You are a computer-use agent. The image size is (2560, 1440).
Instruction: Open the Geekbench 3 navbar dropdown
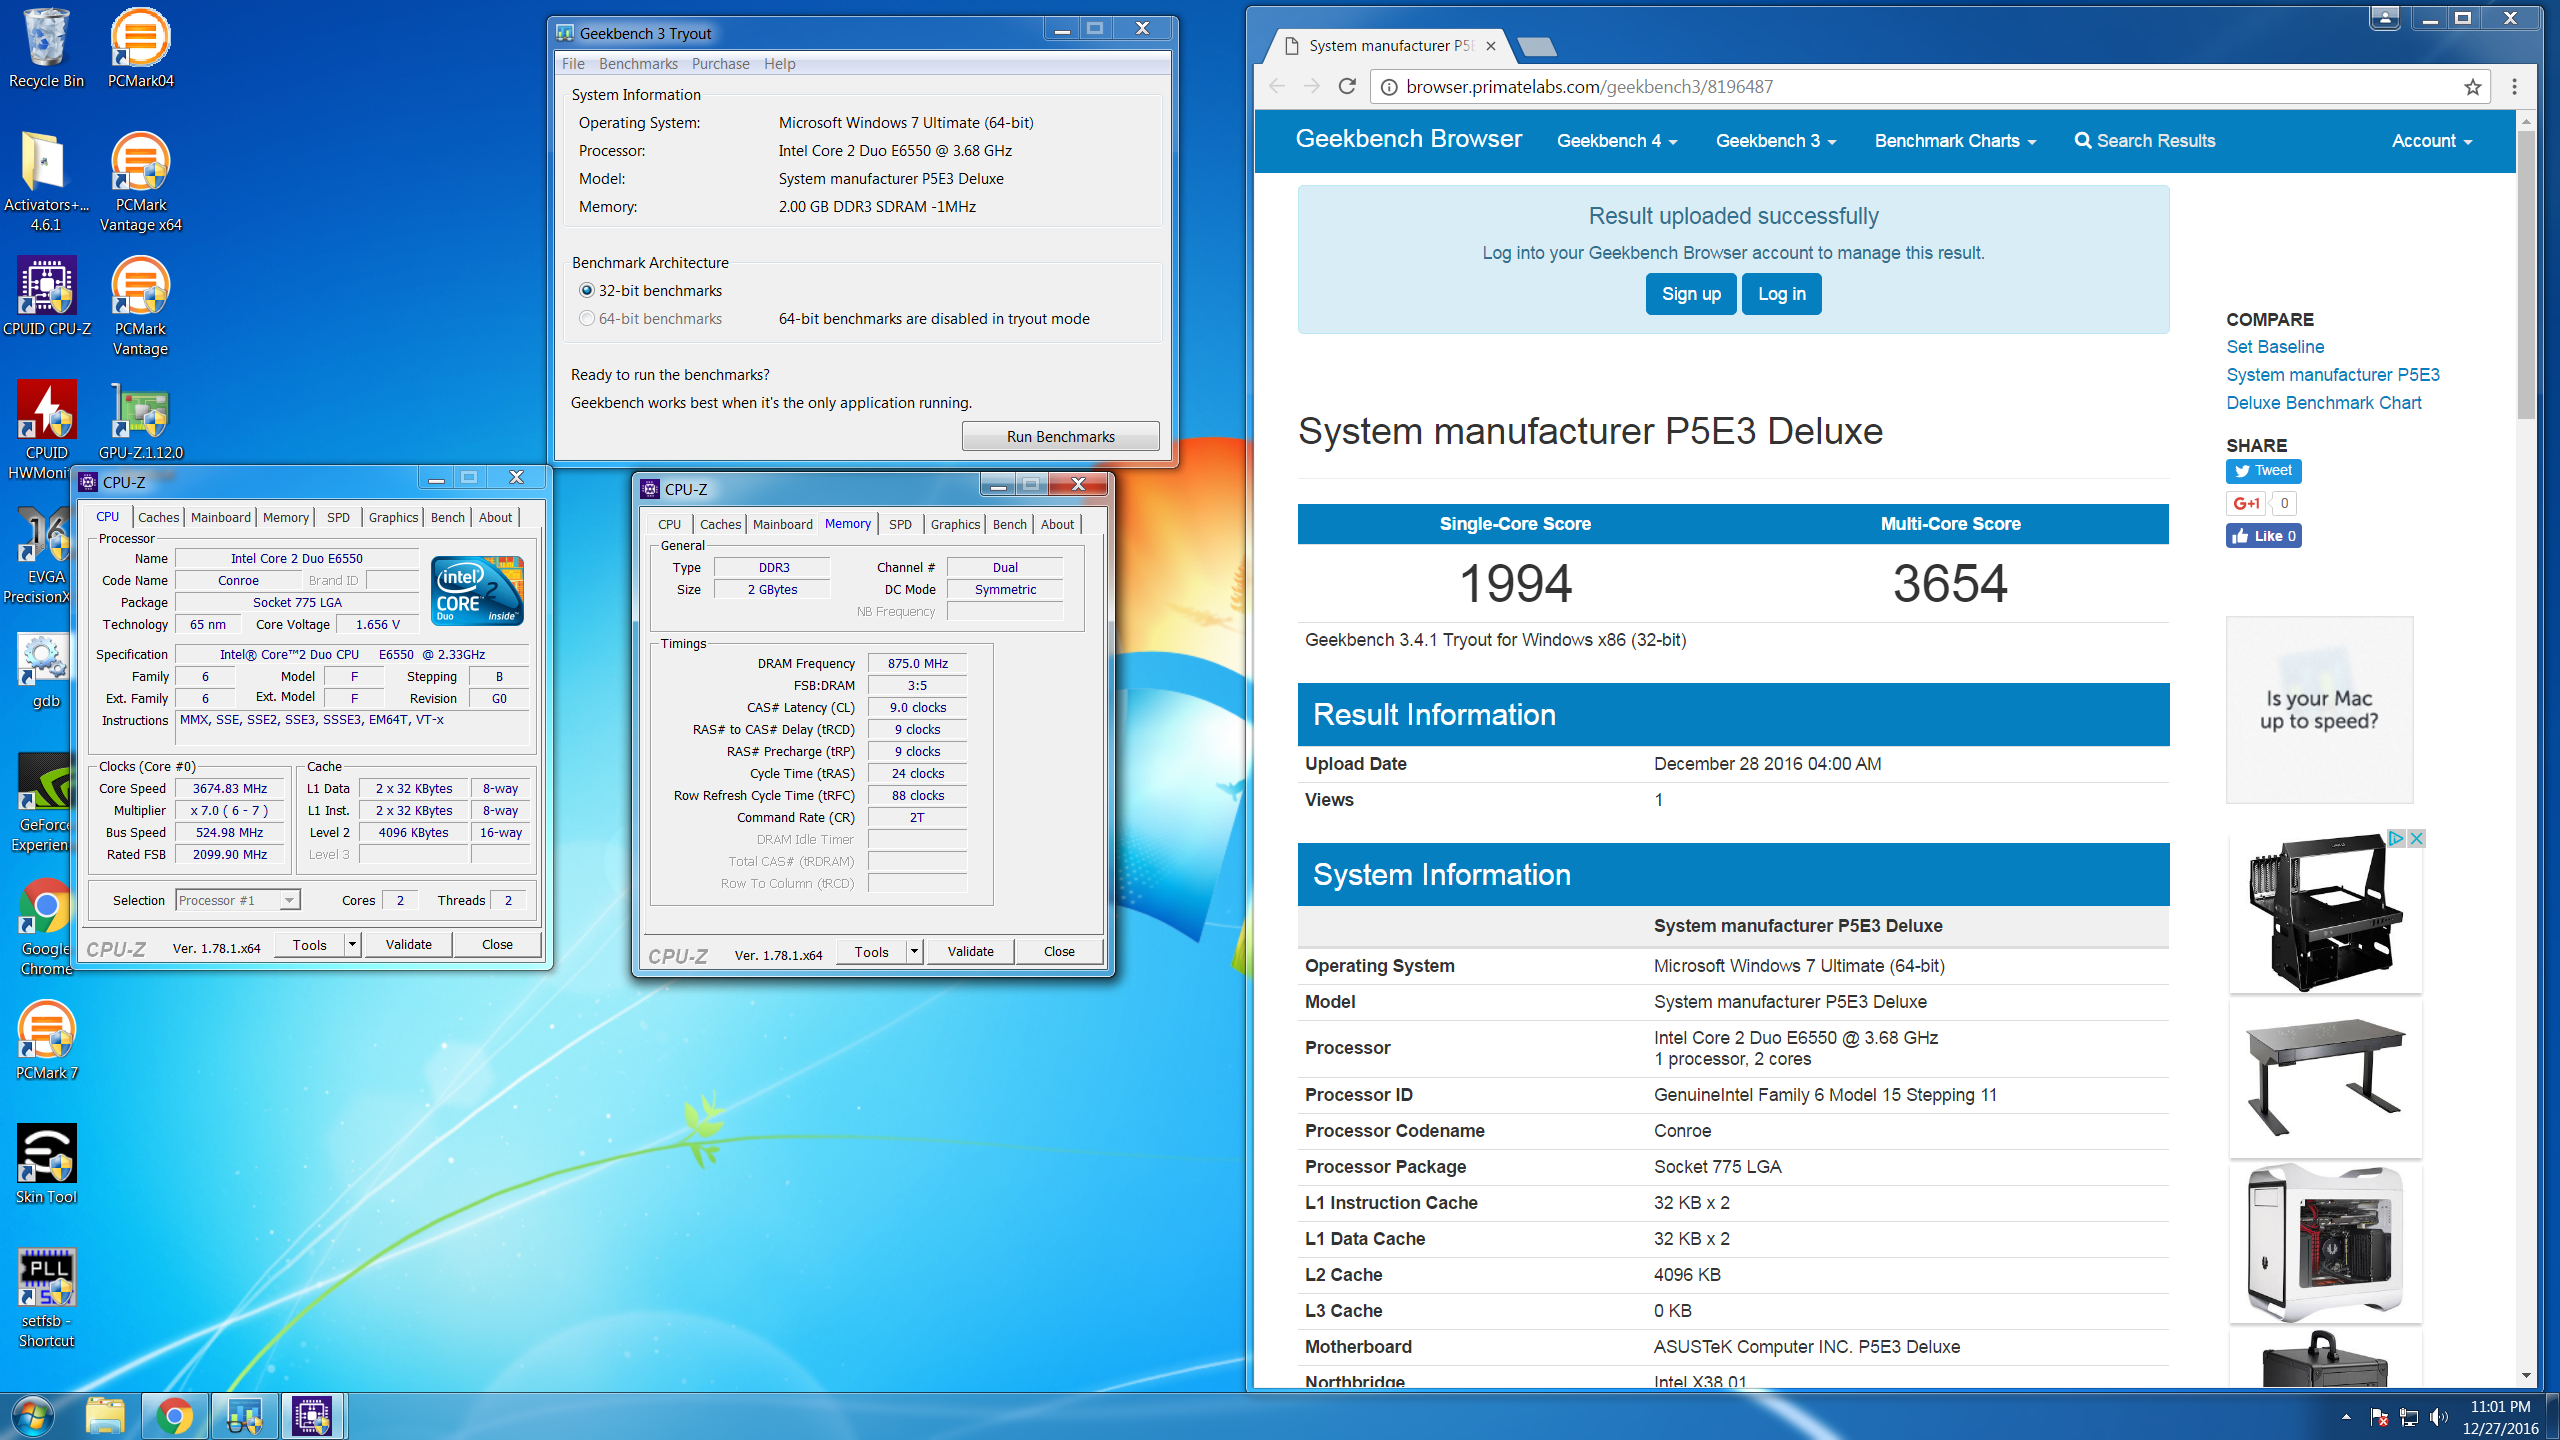(1776, 141)
